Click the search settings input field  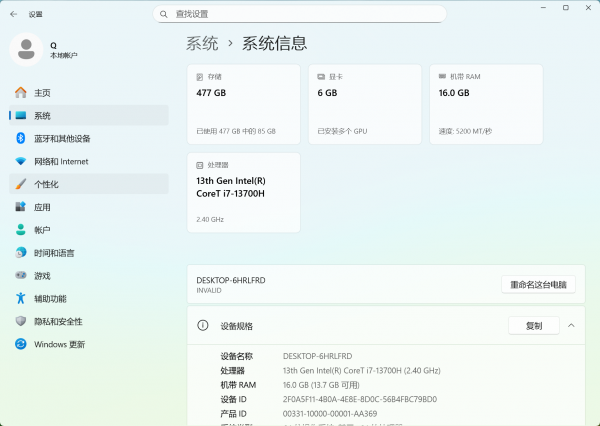coord(300,14)
